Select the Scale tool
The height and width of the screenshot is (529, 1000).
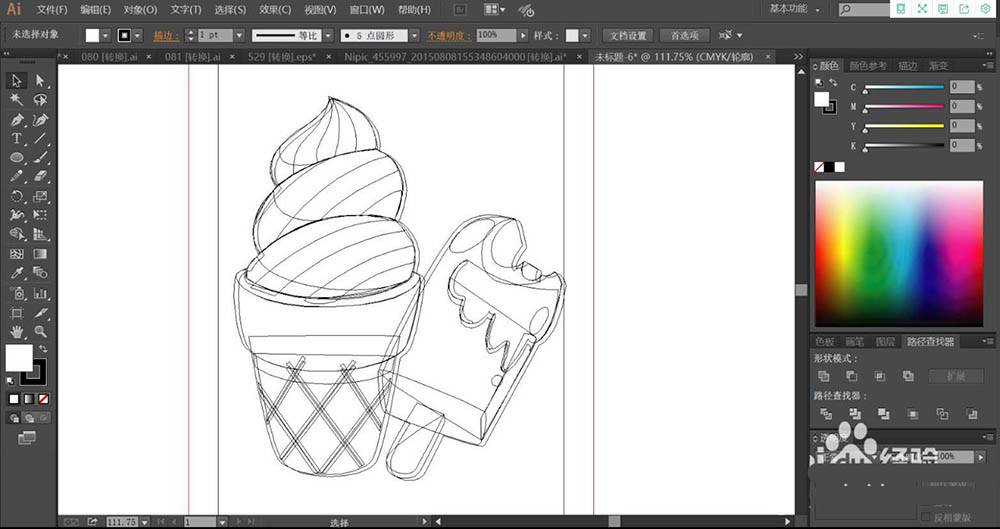point(40,197)
